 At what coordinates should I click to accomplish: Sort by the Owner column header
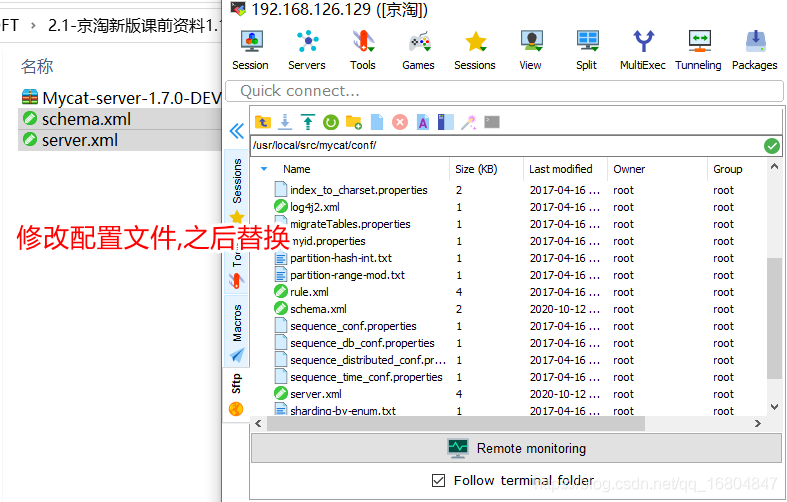(629, 169)
